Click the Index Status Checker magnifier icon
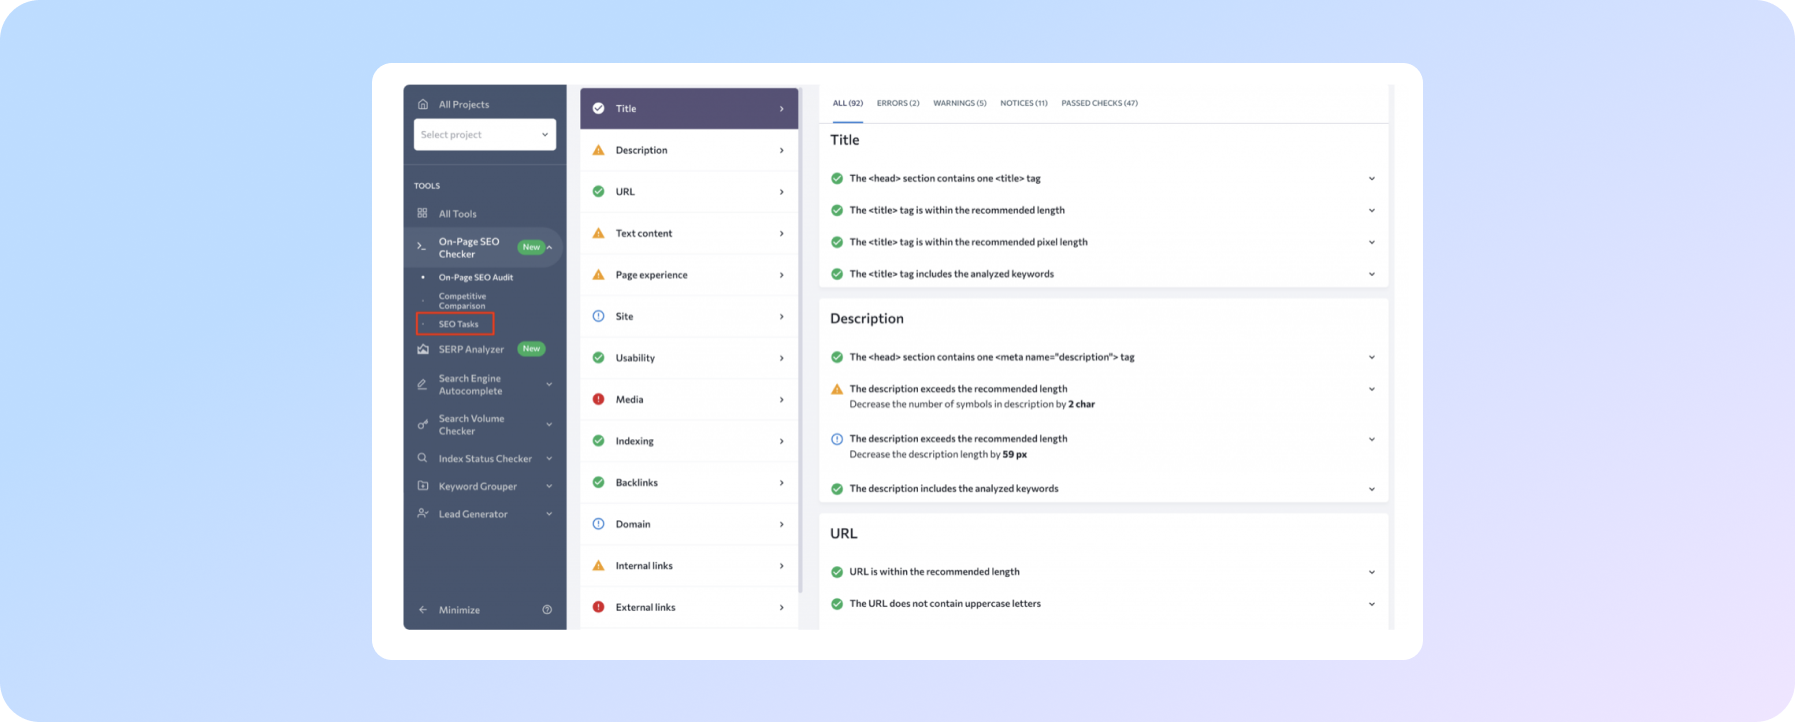Image resolution: width=1795 pixels, height=722 pixels. pyautogui.click(x=422, y=458)
